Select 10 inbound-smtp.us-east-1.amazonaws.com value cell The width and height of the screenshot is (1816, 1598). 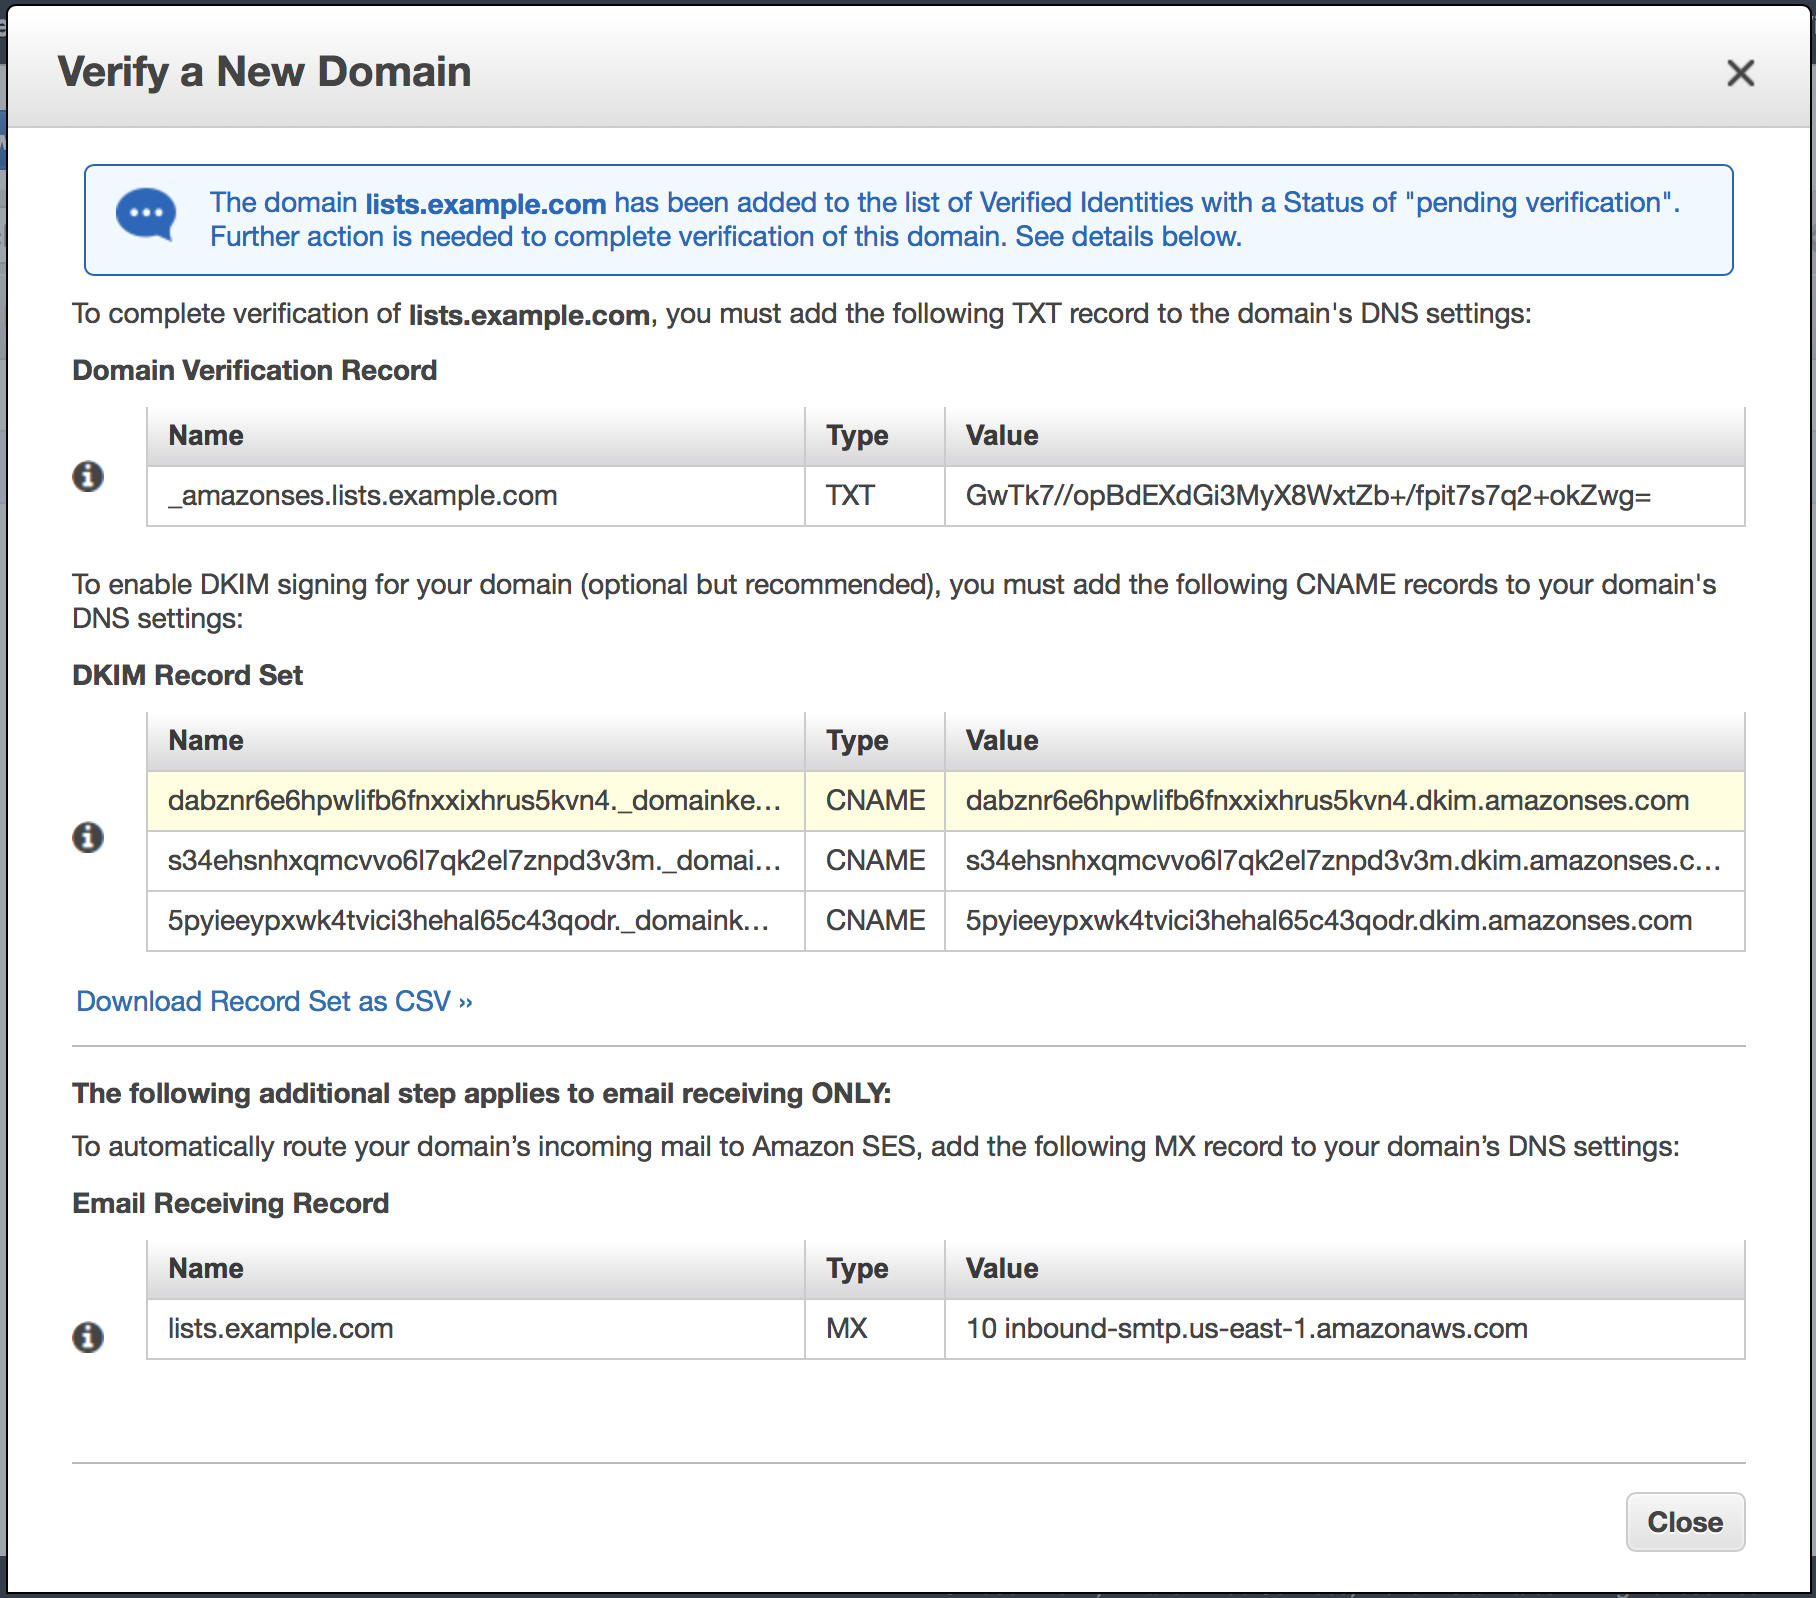pos(1345,1329)
